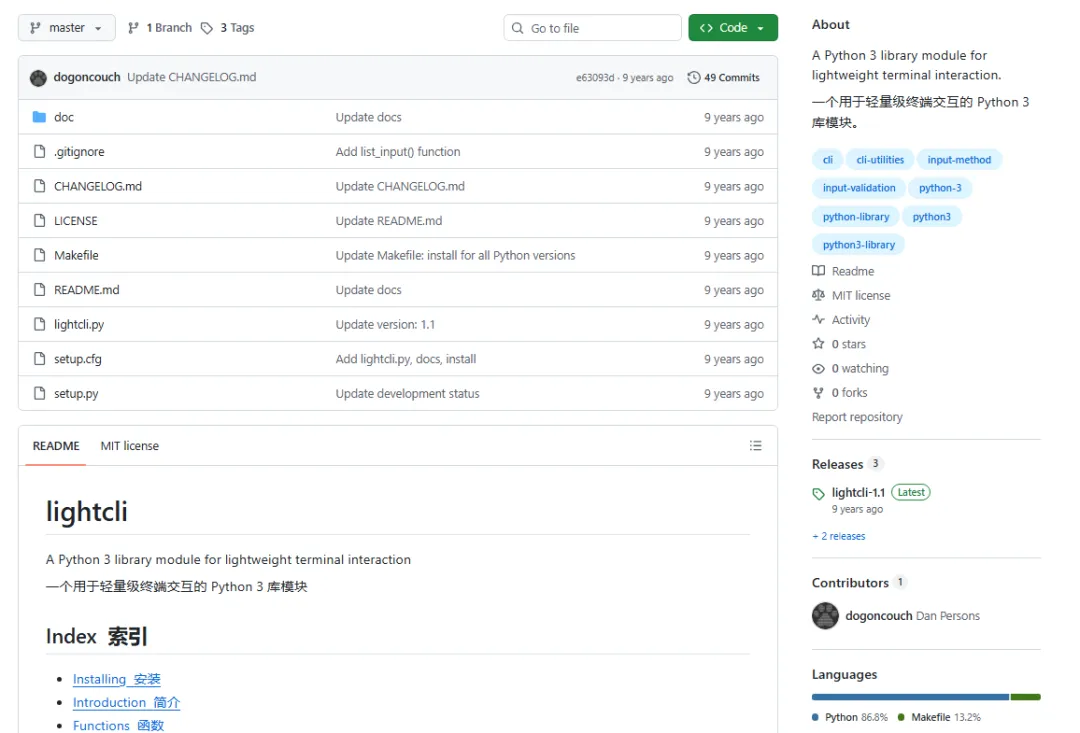Click the file icon next to .gitignore
The width and height of the screenshot is (1080, 733).
[x=39, y=152]
